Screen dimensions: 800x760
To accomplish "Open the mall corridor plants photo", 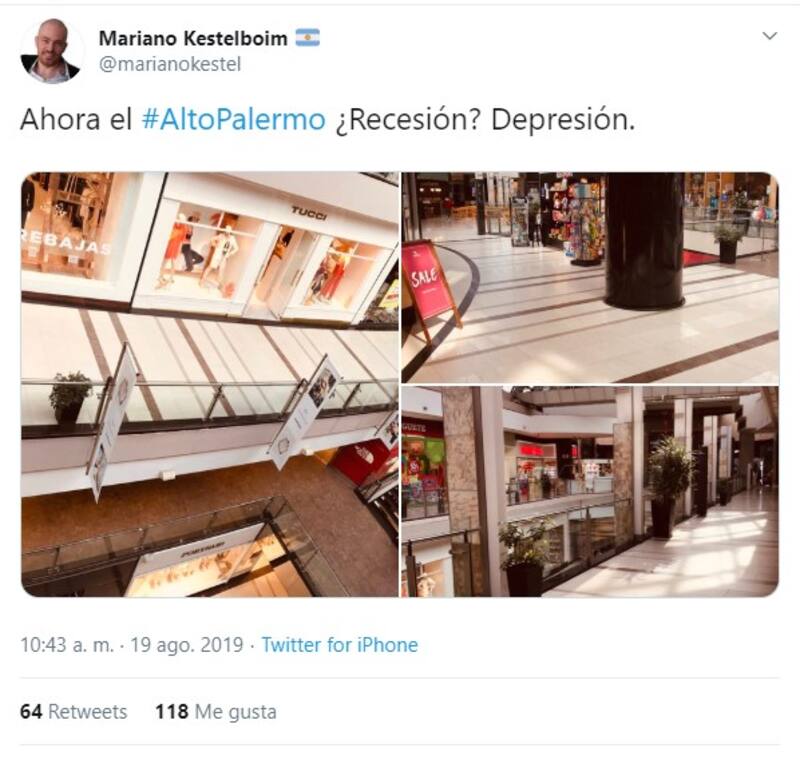I will (590, 492).
